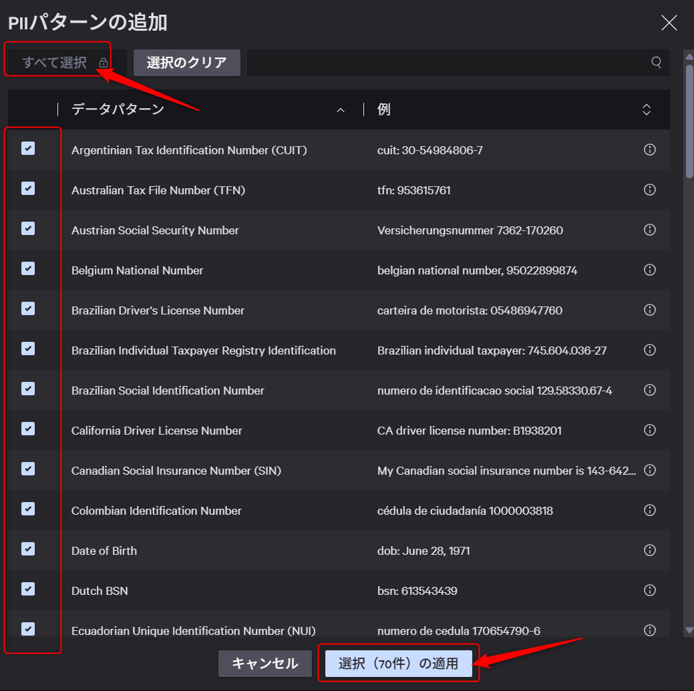Viewport: 694px width, 691px height.
Task: Uncheck the Date of Birth pattern
Action: (28, 549)
